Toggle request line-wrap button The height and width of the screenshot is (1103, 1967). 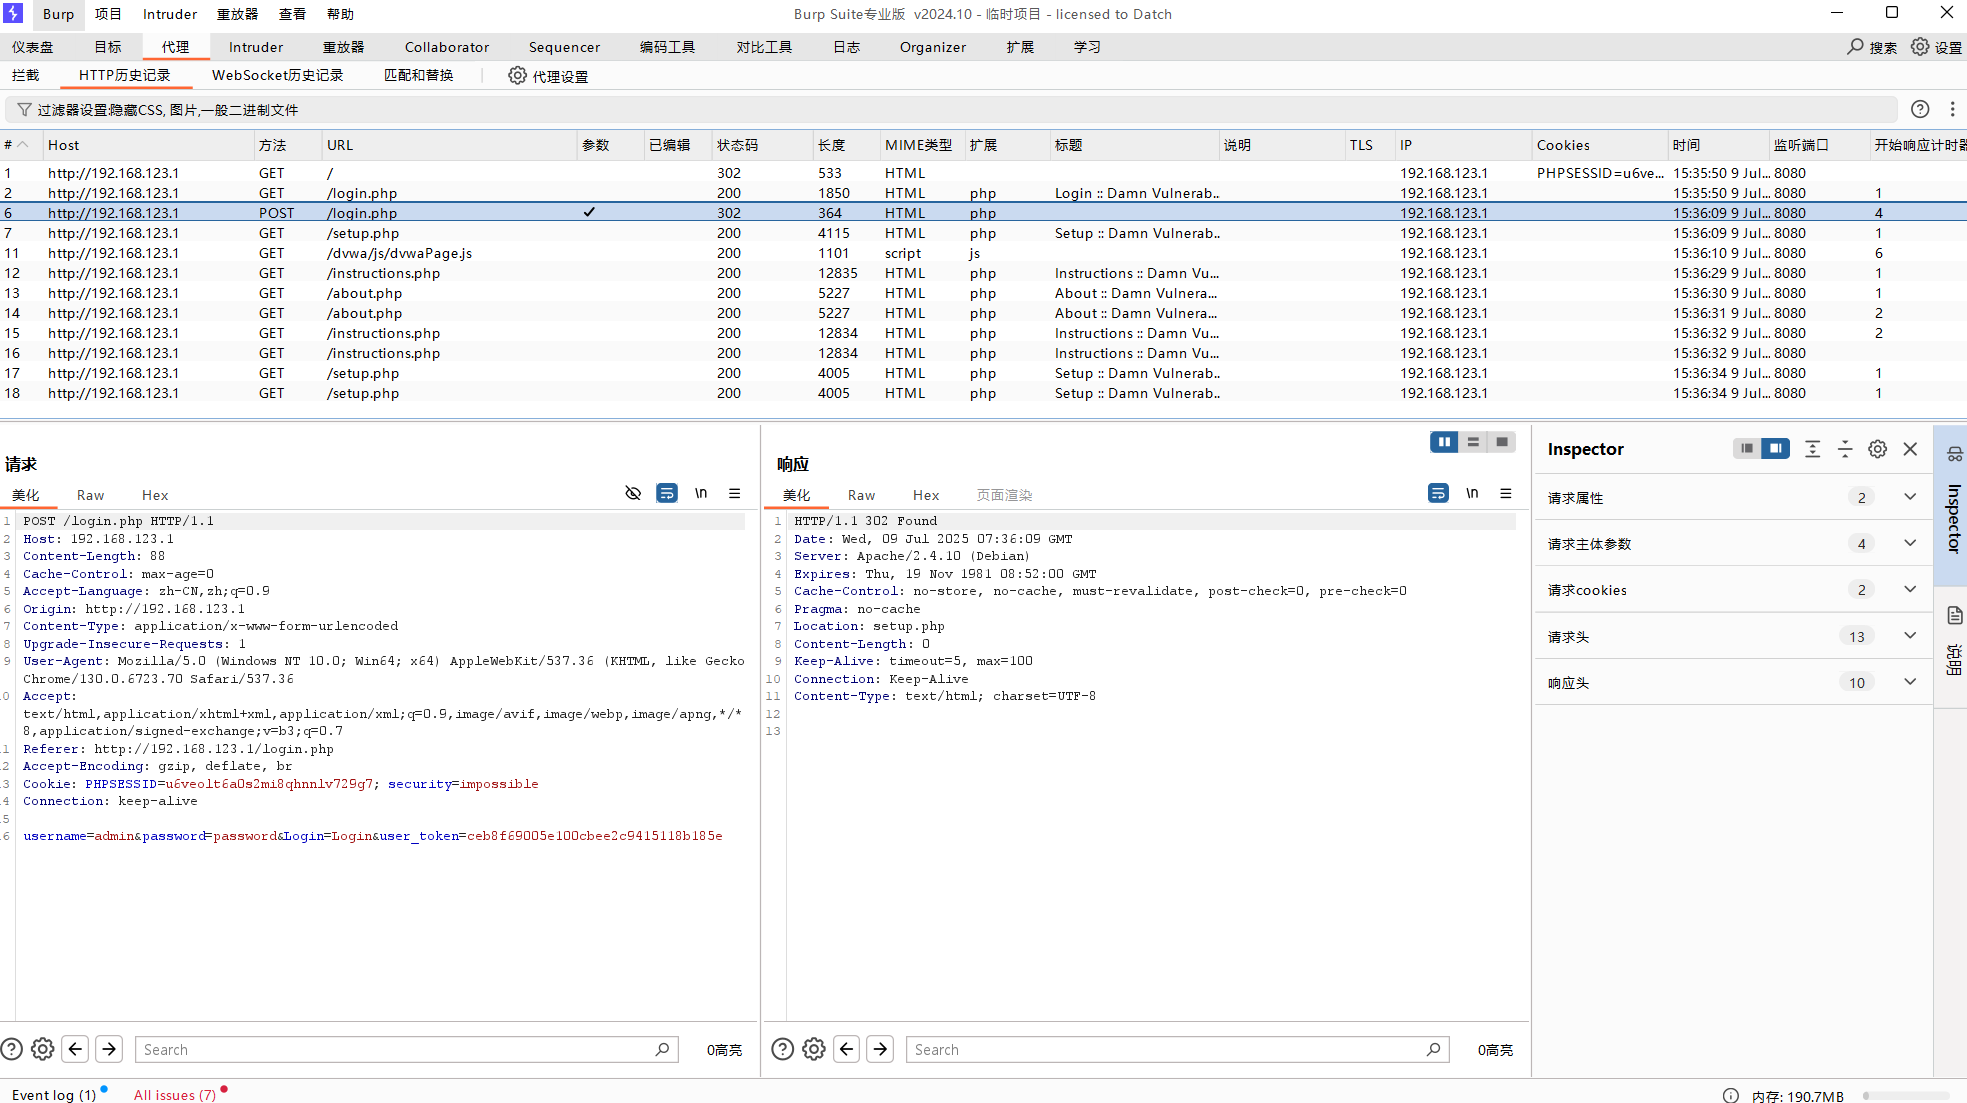(x=666, y=494)
